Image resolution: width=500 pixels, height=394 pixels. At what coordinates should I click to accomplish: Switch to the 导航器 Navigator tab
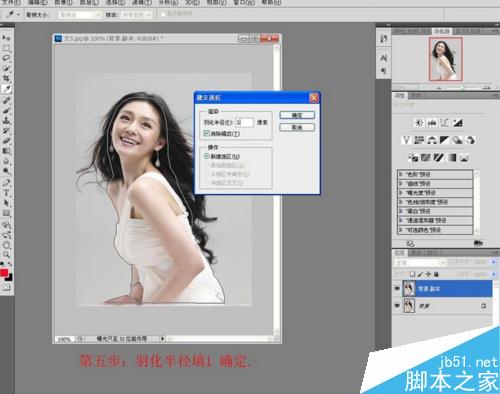(442, 31)
